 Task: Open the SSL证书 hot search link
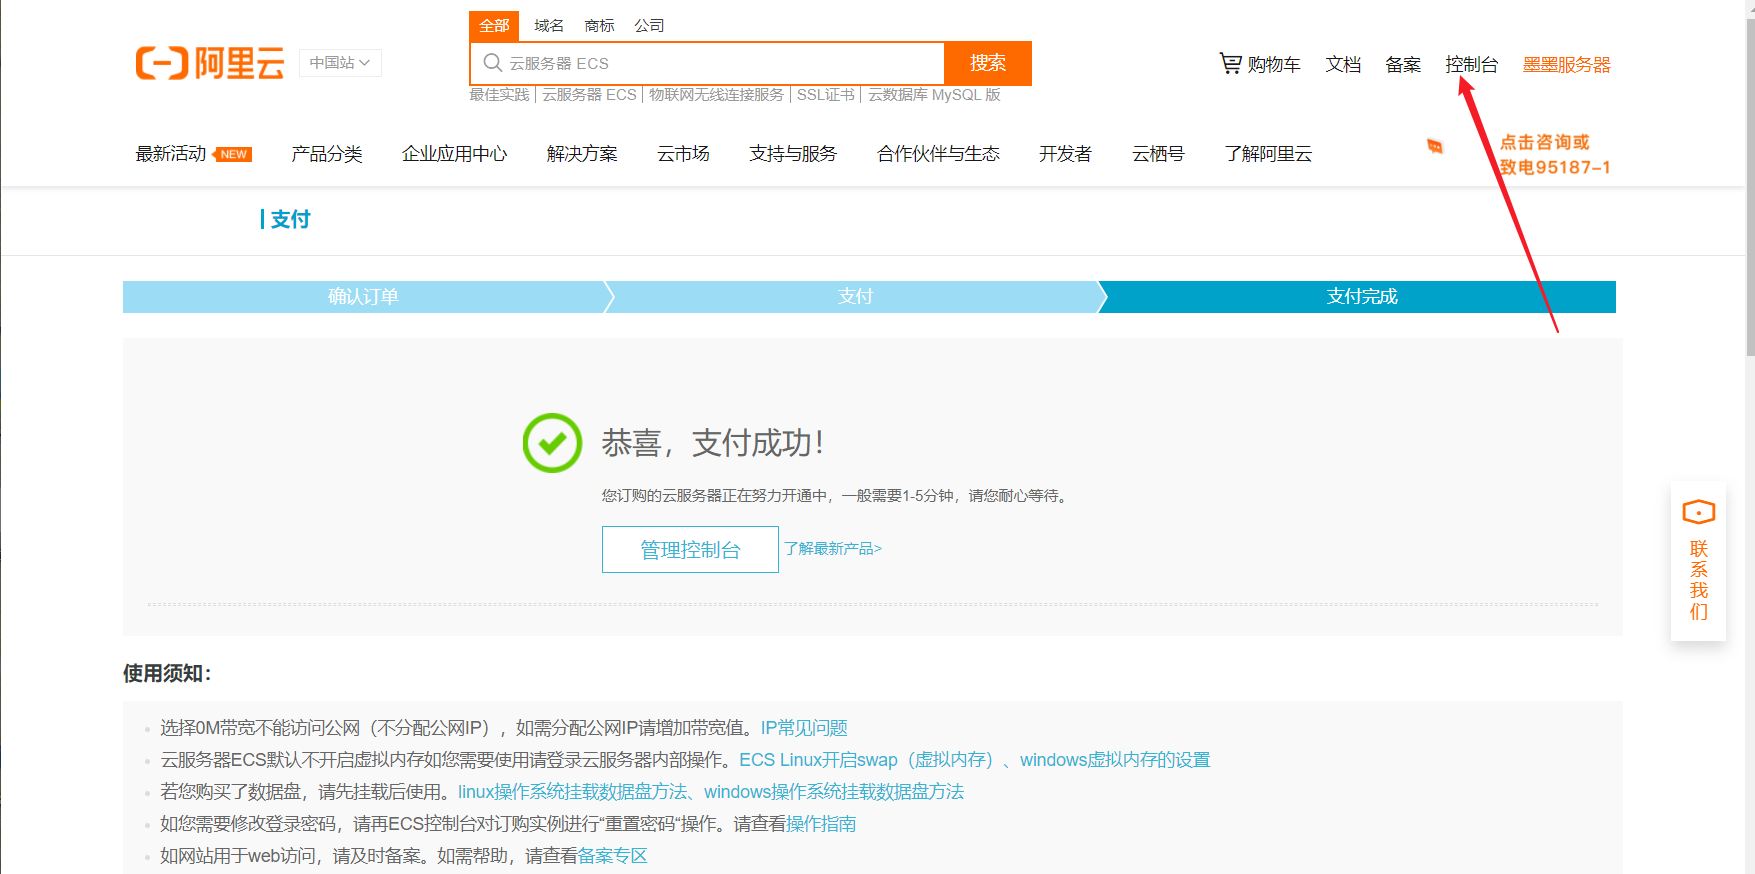pyautogui.click(x=826, y=95)
